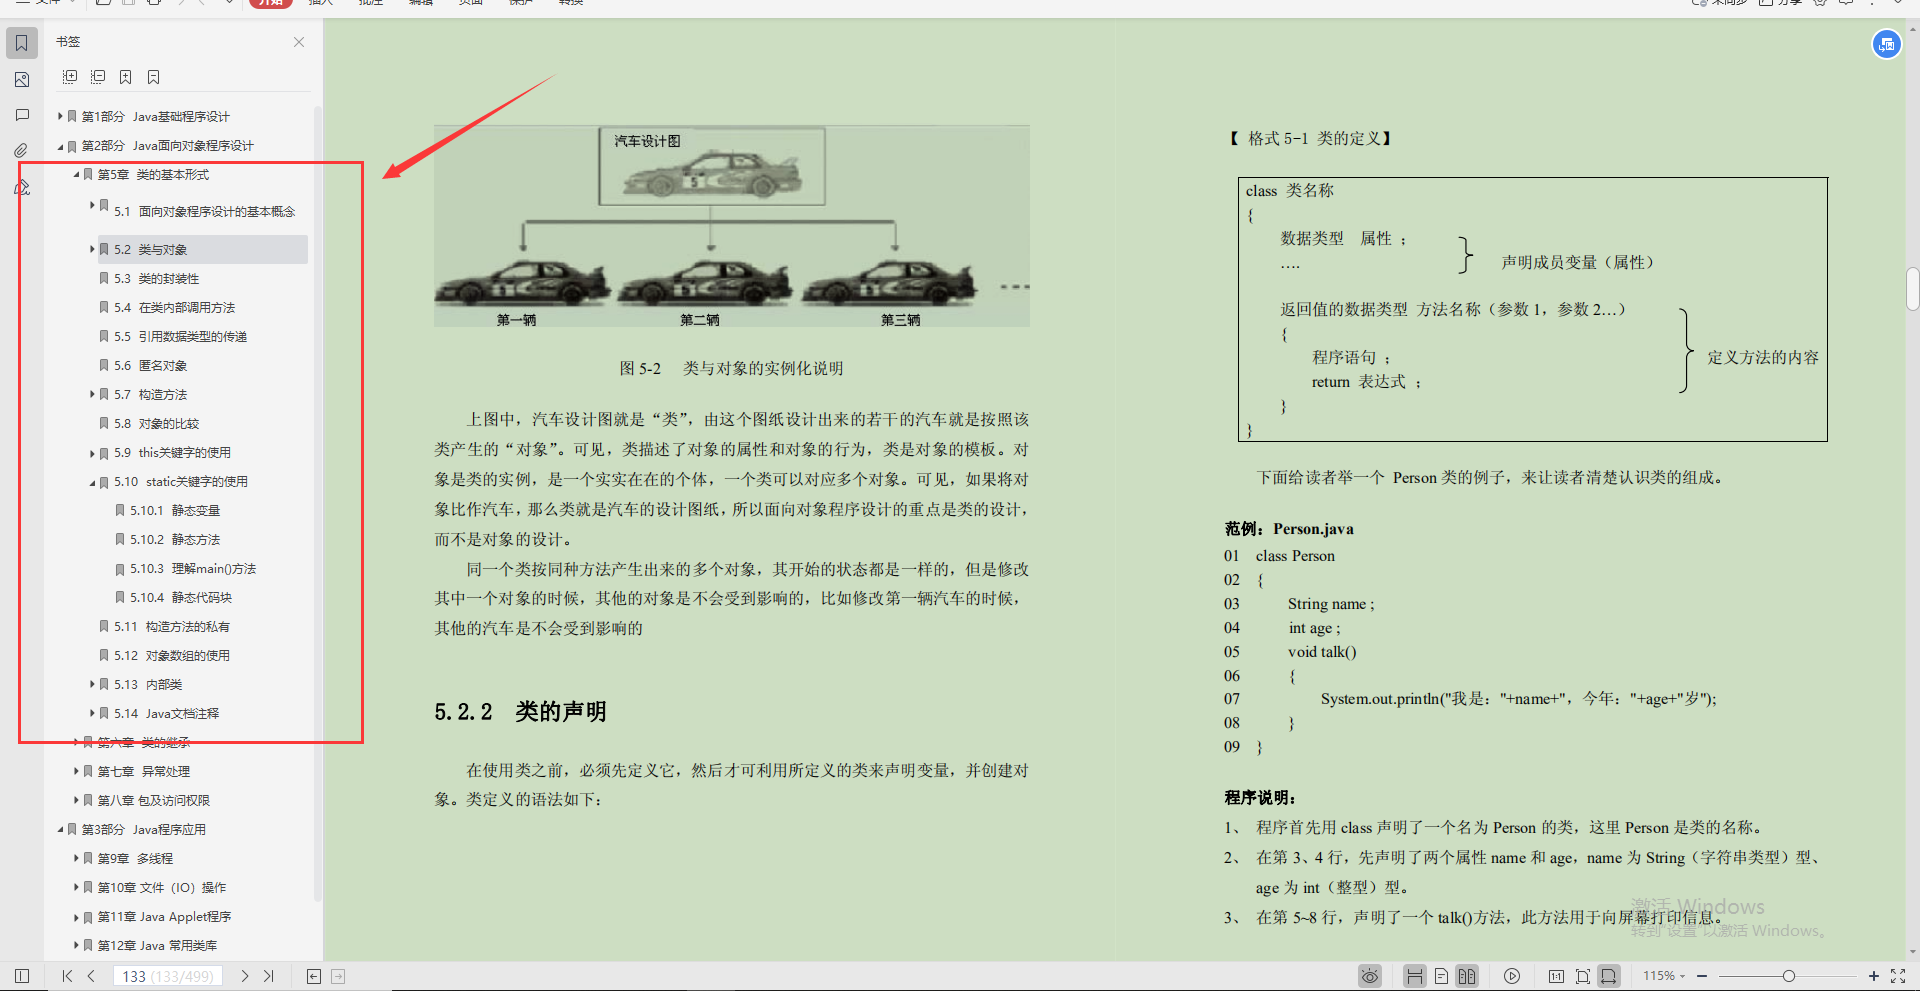Expand the 第七章 异常处理 node
The height and width of the screenshot is (991, 1920).
click(76, 771)
